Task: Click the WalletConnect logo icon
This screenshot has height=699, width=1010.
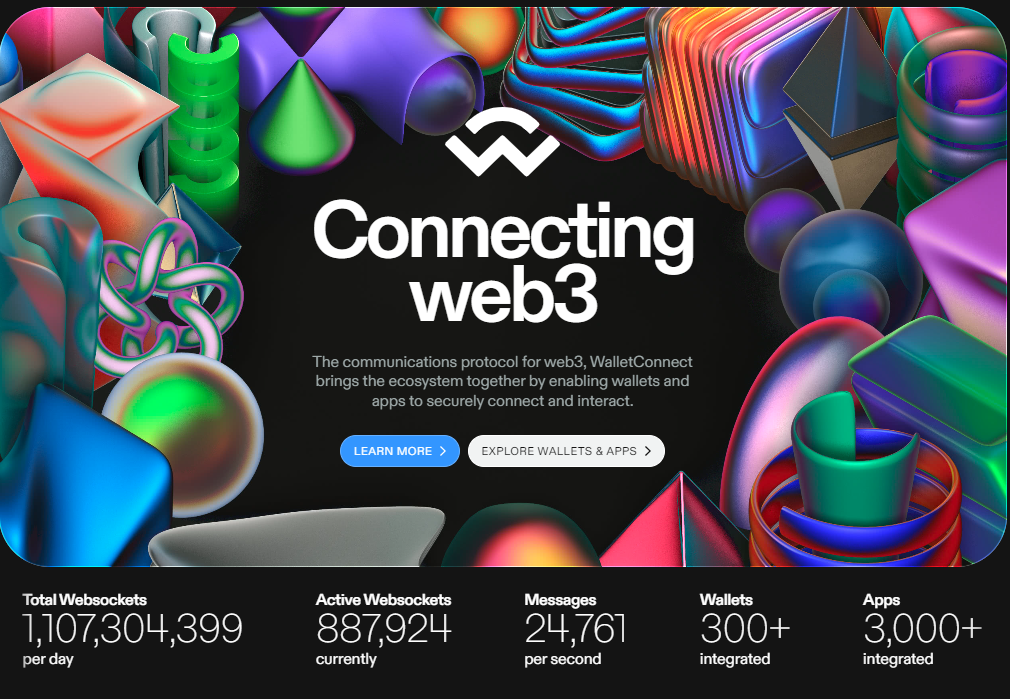Action: 502,142
